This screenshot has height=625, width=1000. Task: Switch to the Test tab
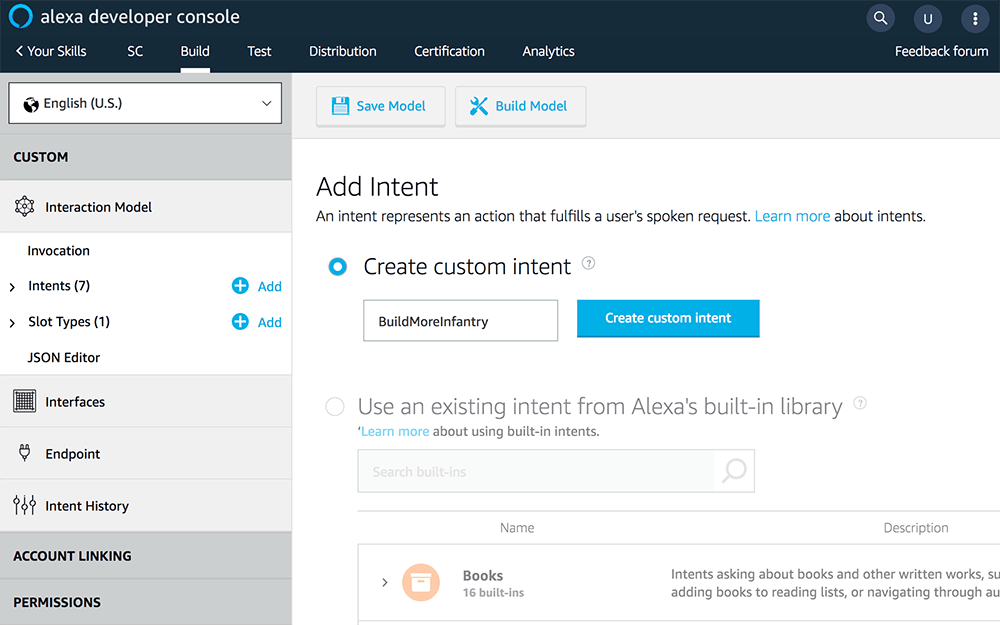259,51
